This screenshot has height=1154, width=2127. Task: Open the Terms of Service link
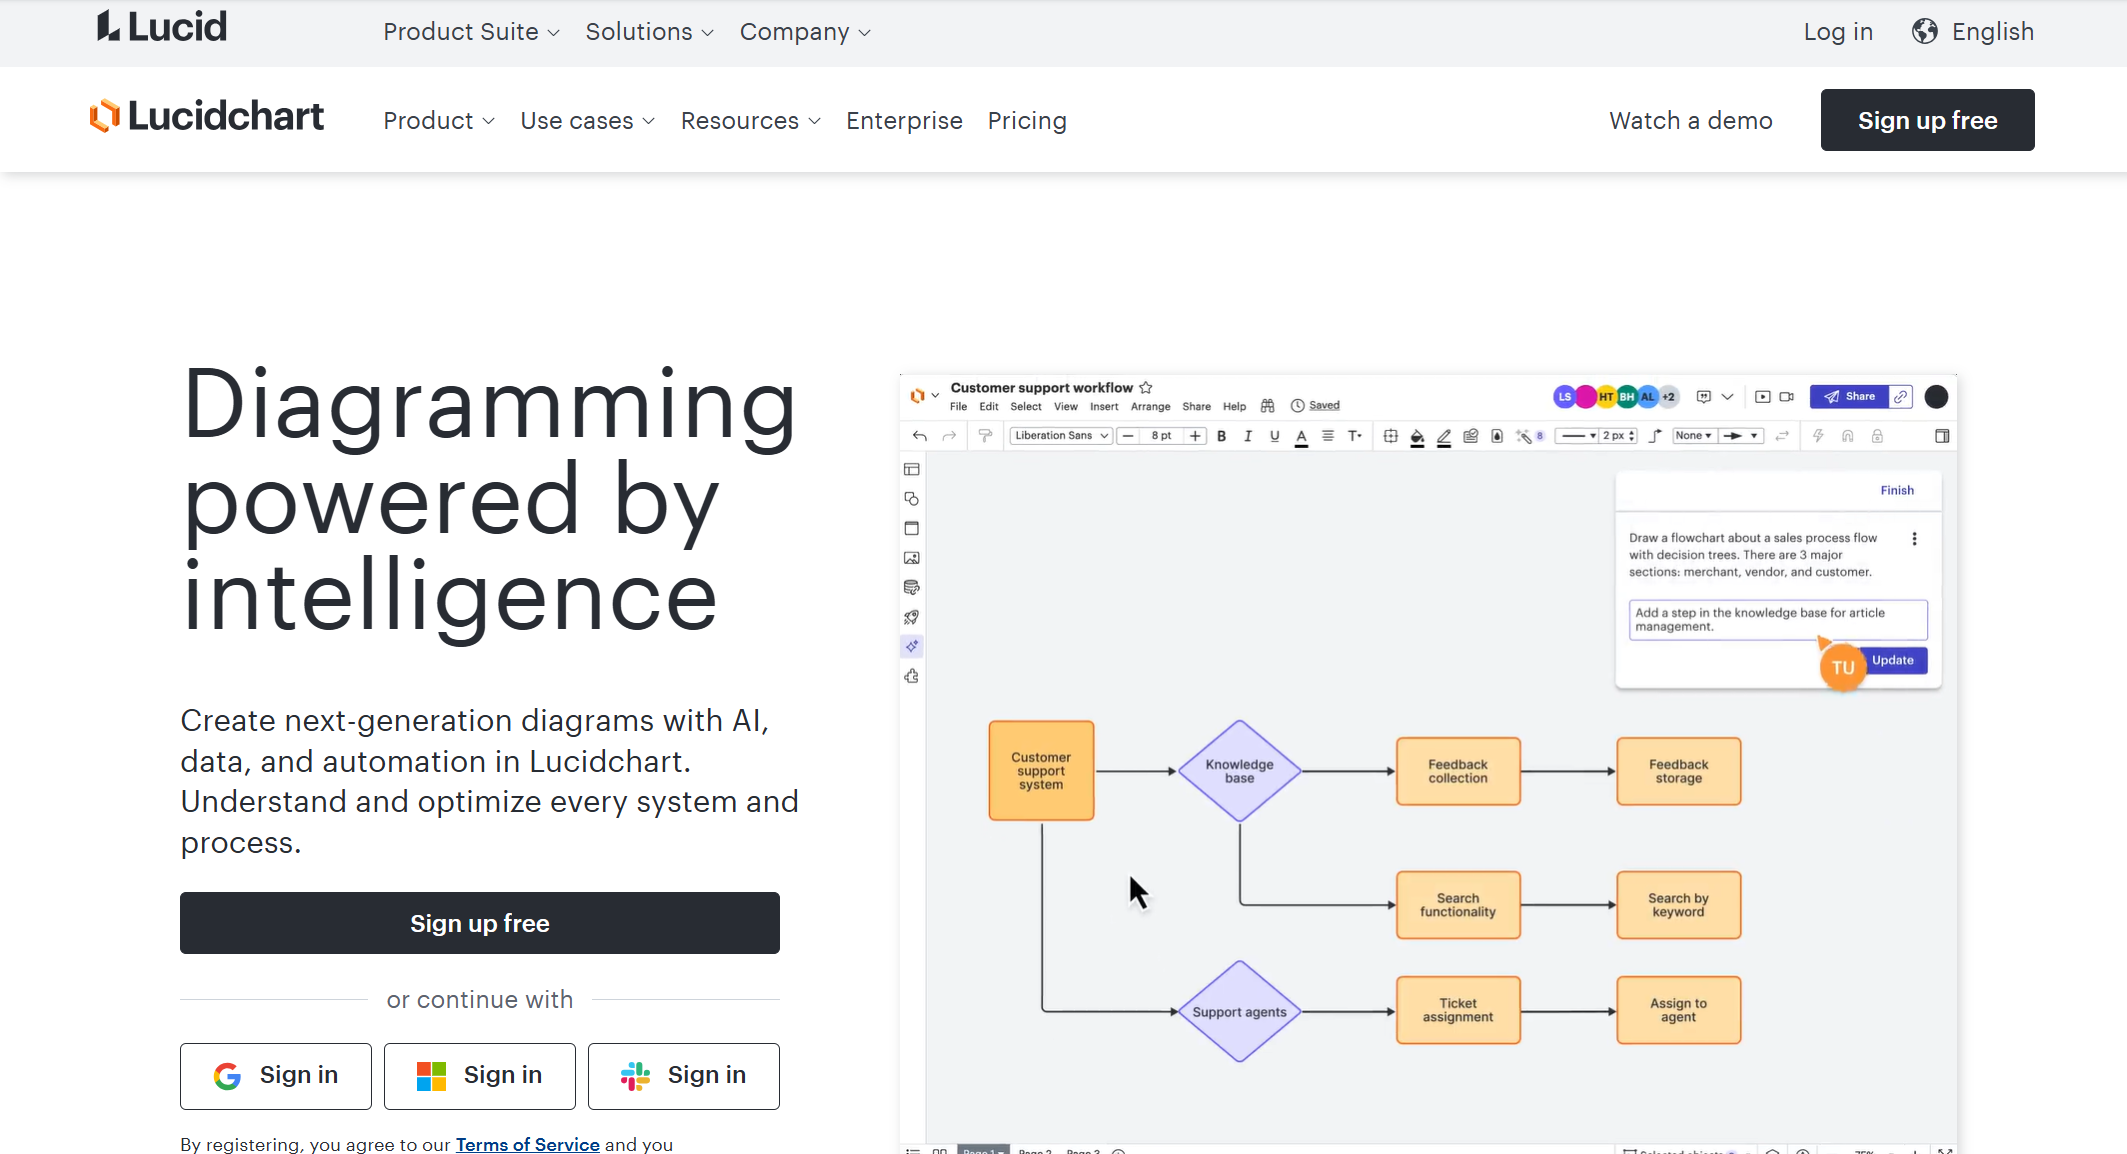[x=528, y=1144]
